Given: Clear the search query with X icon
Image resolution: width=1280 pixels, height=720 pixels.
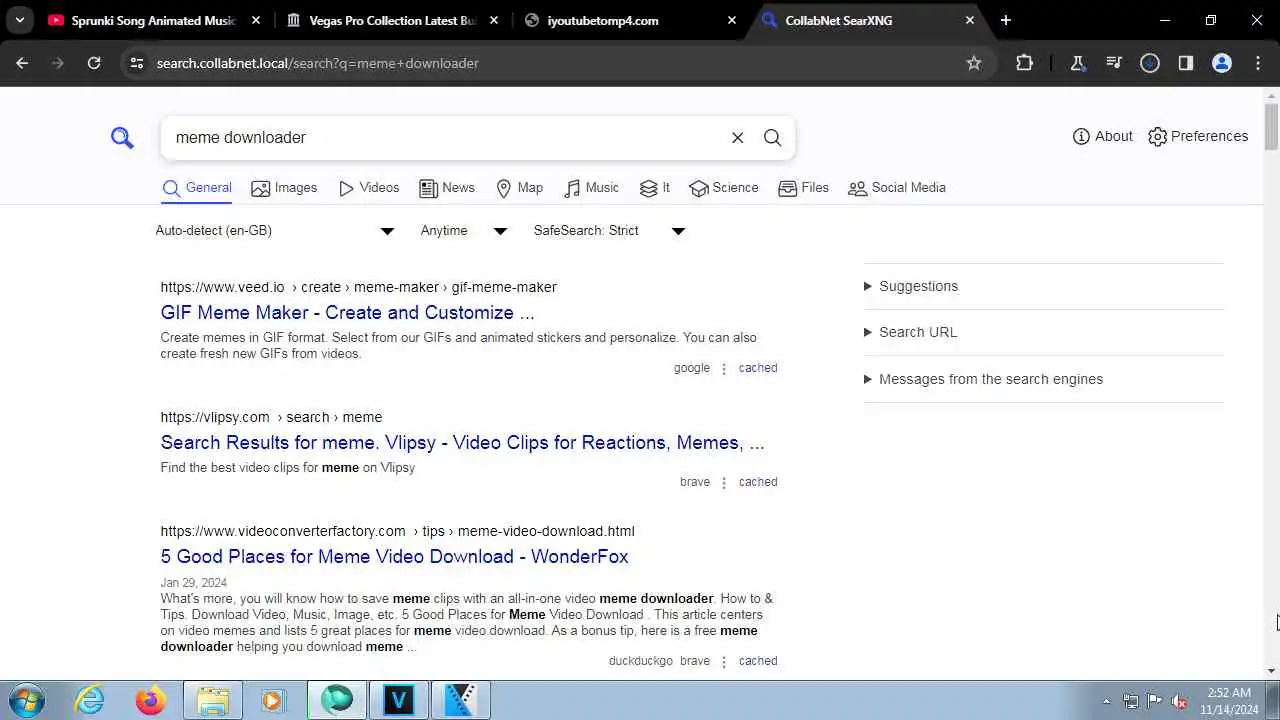Looking at the screenshot, I should [x=738, y=138].
